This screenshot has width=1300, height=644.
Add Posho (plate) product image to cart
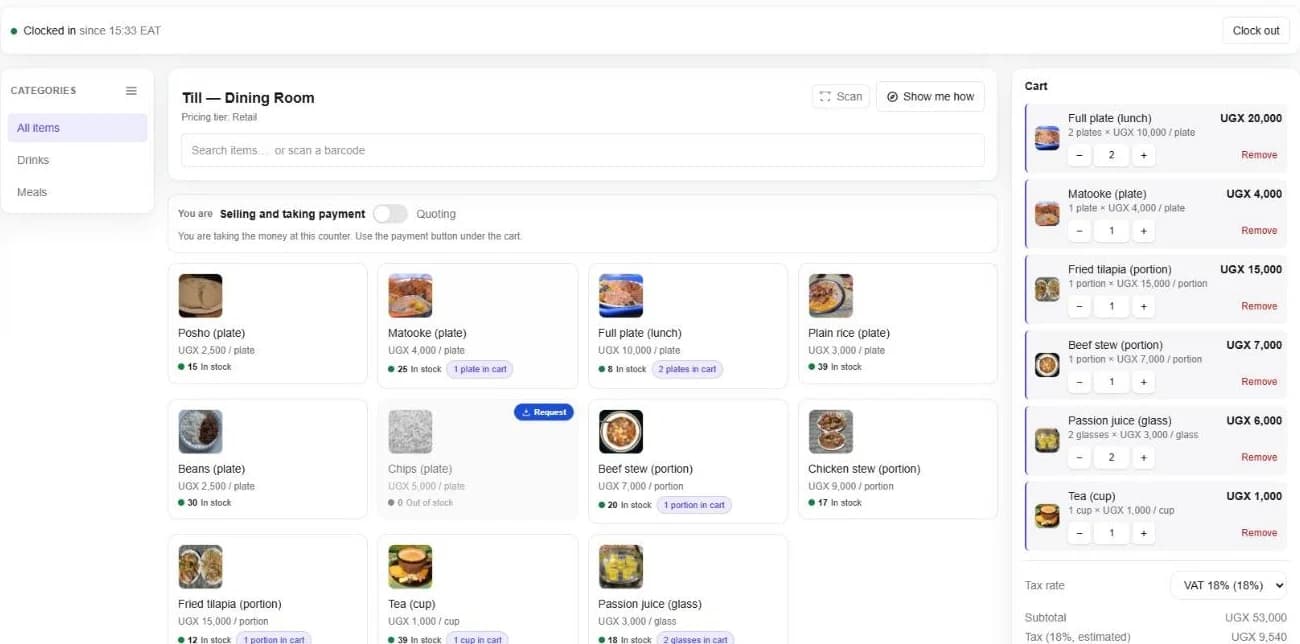click(x=200, y=296)
